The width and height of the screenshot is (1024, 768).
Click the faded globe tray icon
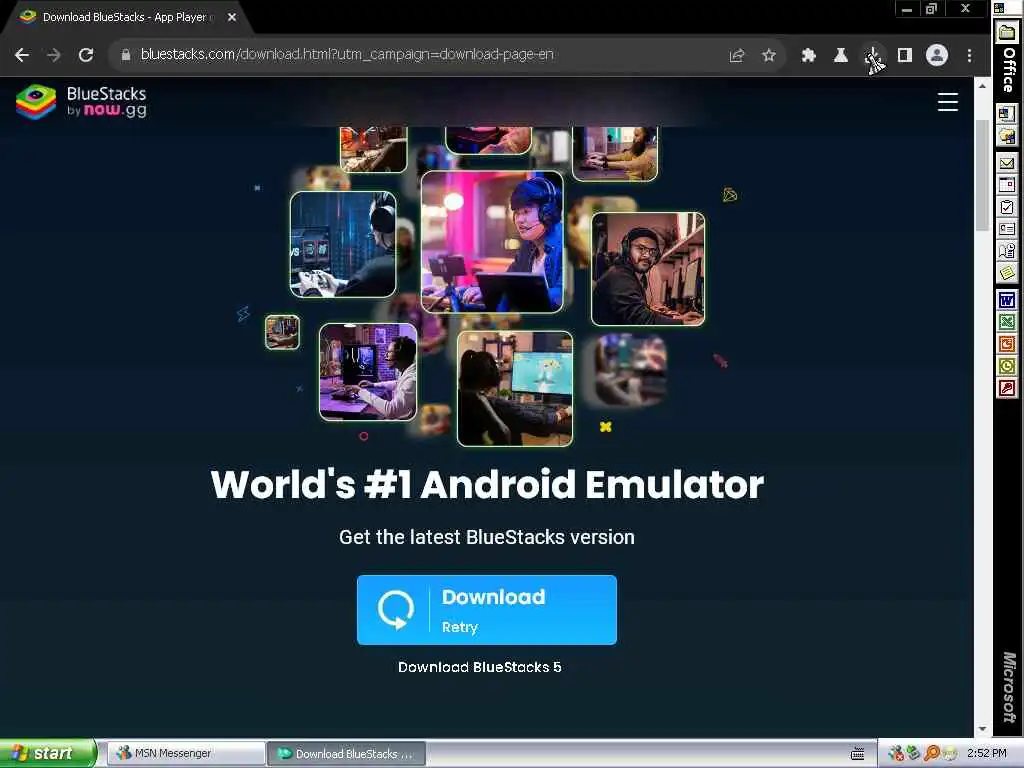(x=950, y=754)
